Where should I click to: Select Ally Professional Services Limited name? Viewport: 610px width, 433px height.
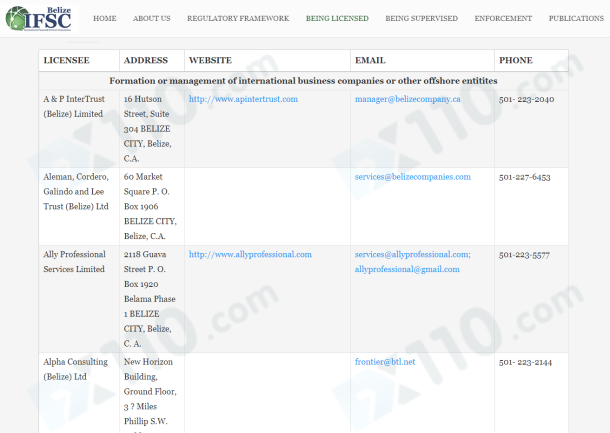click(74, 262)
